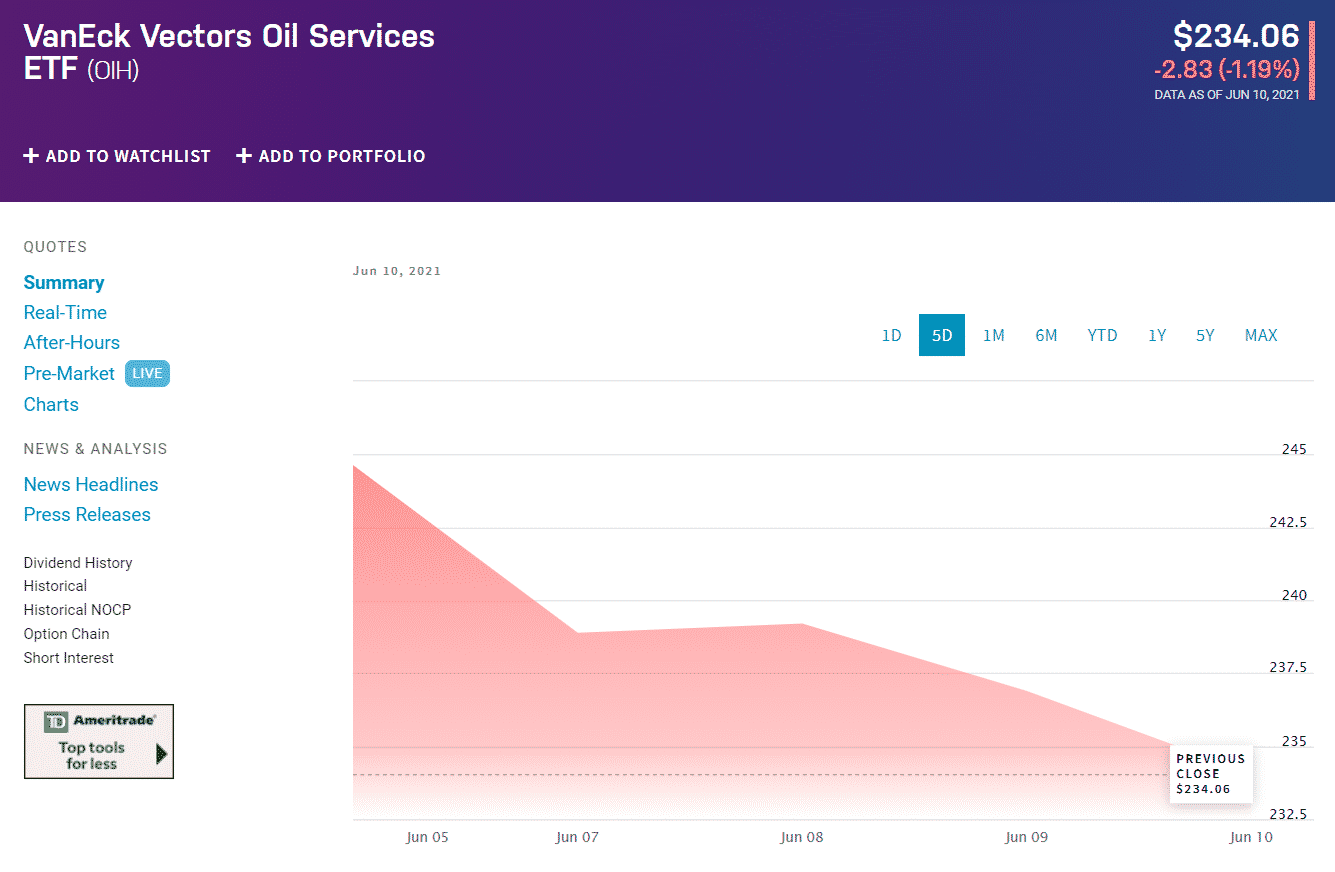Select the 1D chart range tab
The image size is (1335, 872).
[891, 335]
